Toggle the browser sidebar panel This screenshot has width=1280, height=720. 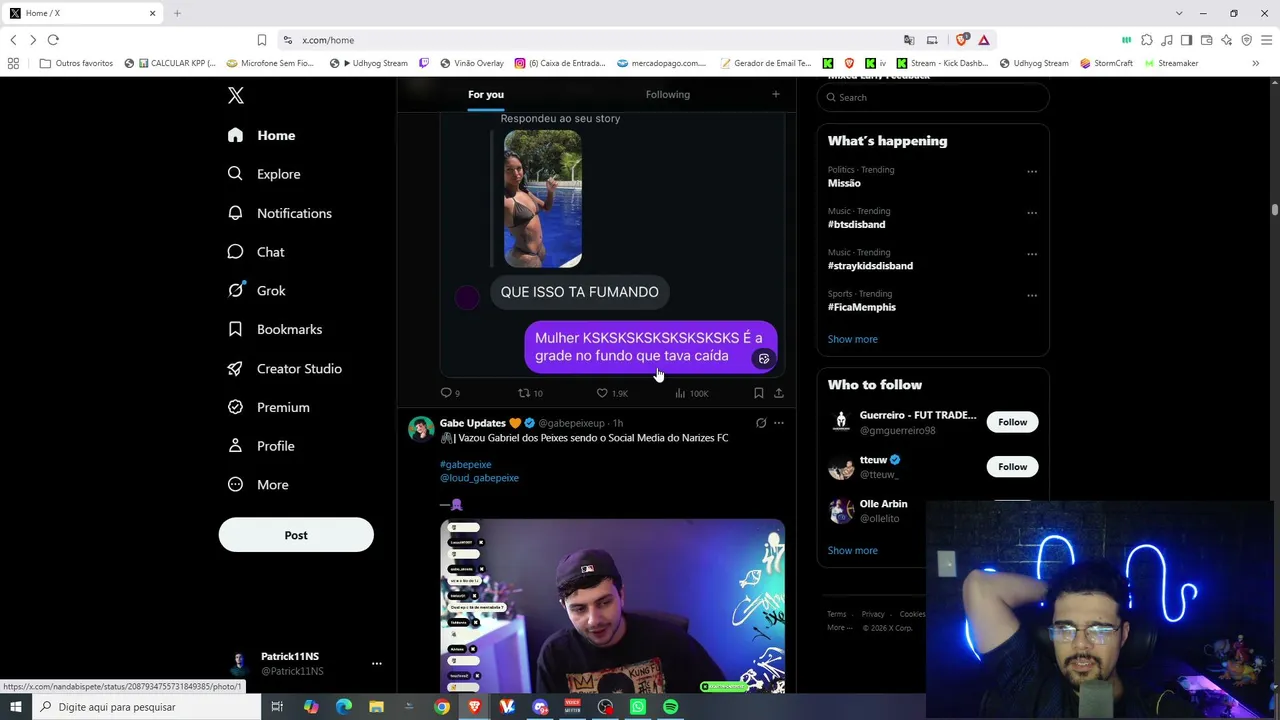[1186, 40]
